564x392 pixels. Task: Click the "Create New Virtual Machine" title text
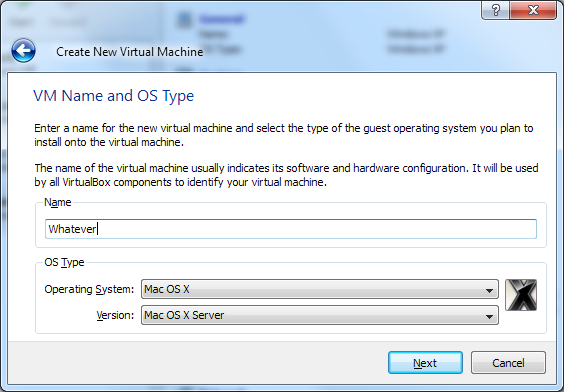[x=129, y=52]
